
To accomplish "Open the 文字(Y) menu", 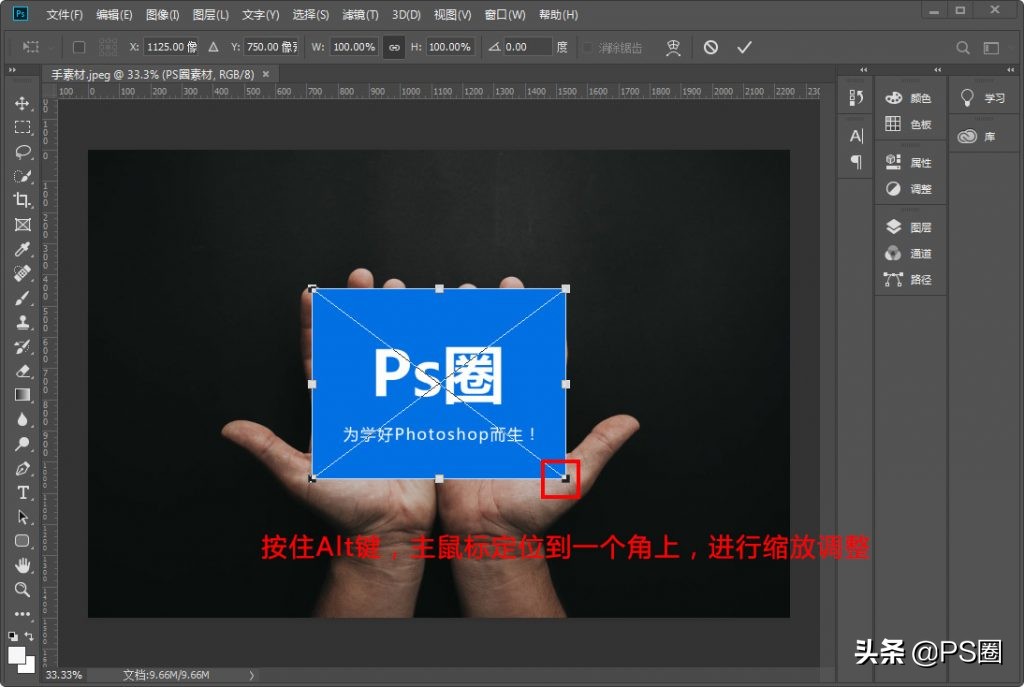I will click(261, 14).
